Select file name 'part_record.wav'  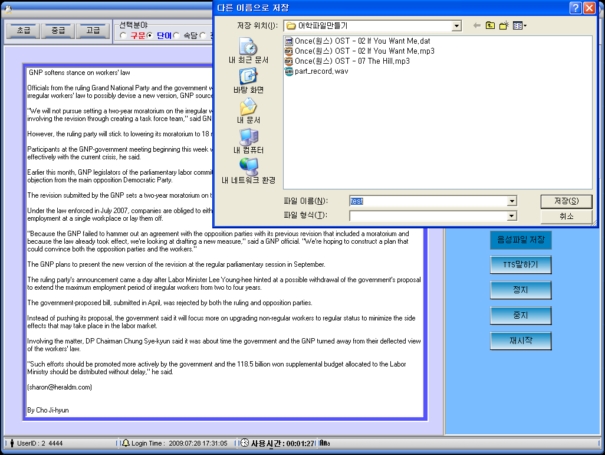pyautogui.click(x=321, y=71)
